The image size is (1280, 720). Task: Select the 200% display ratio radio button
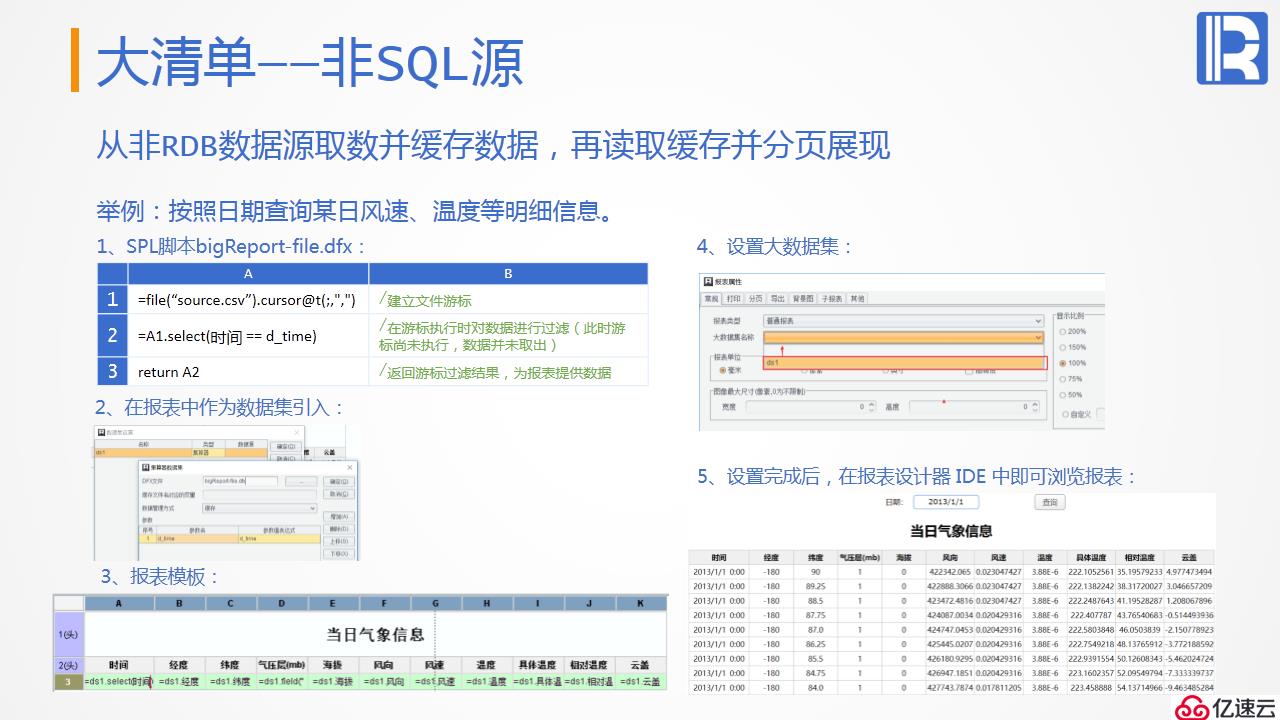pyautogui.click(x=1062, y=331)
